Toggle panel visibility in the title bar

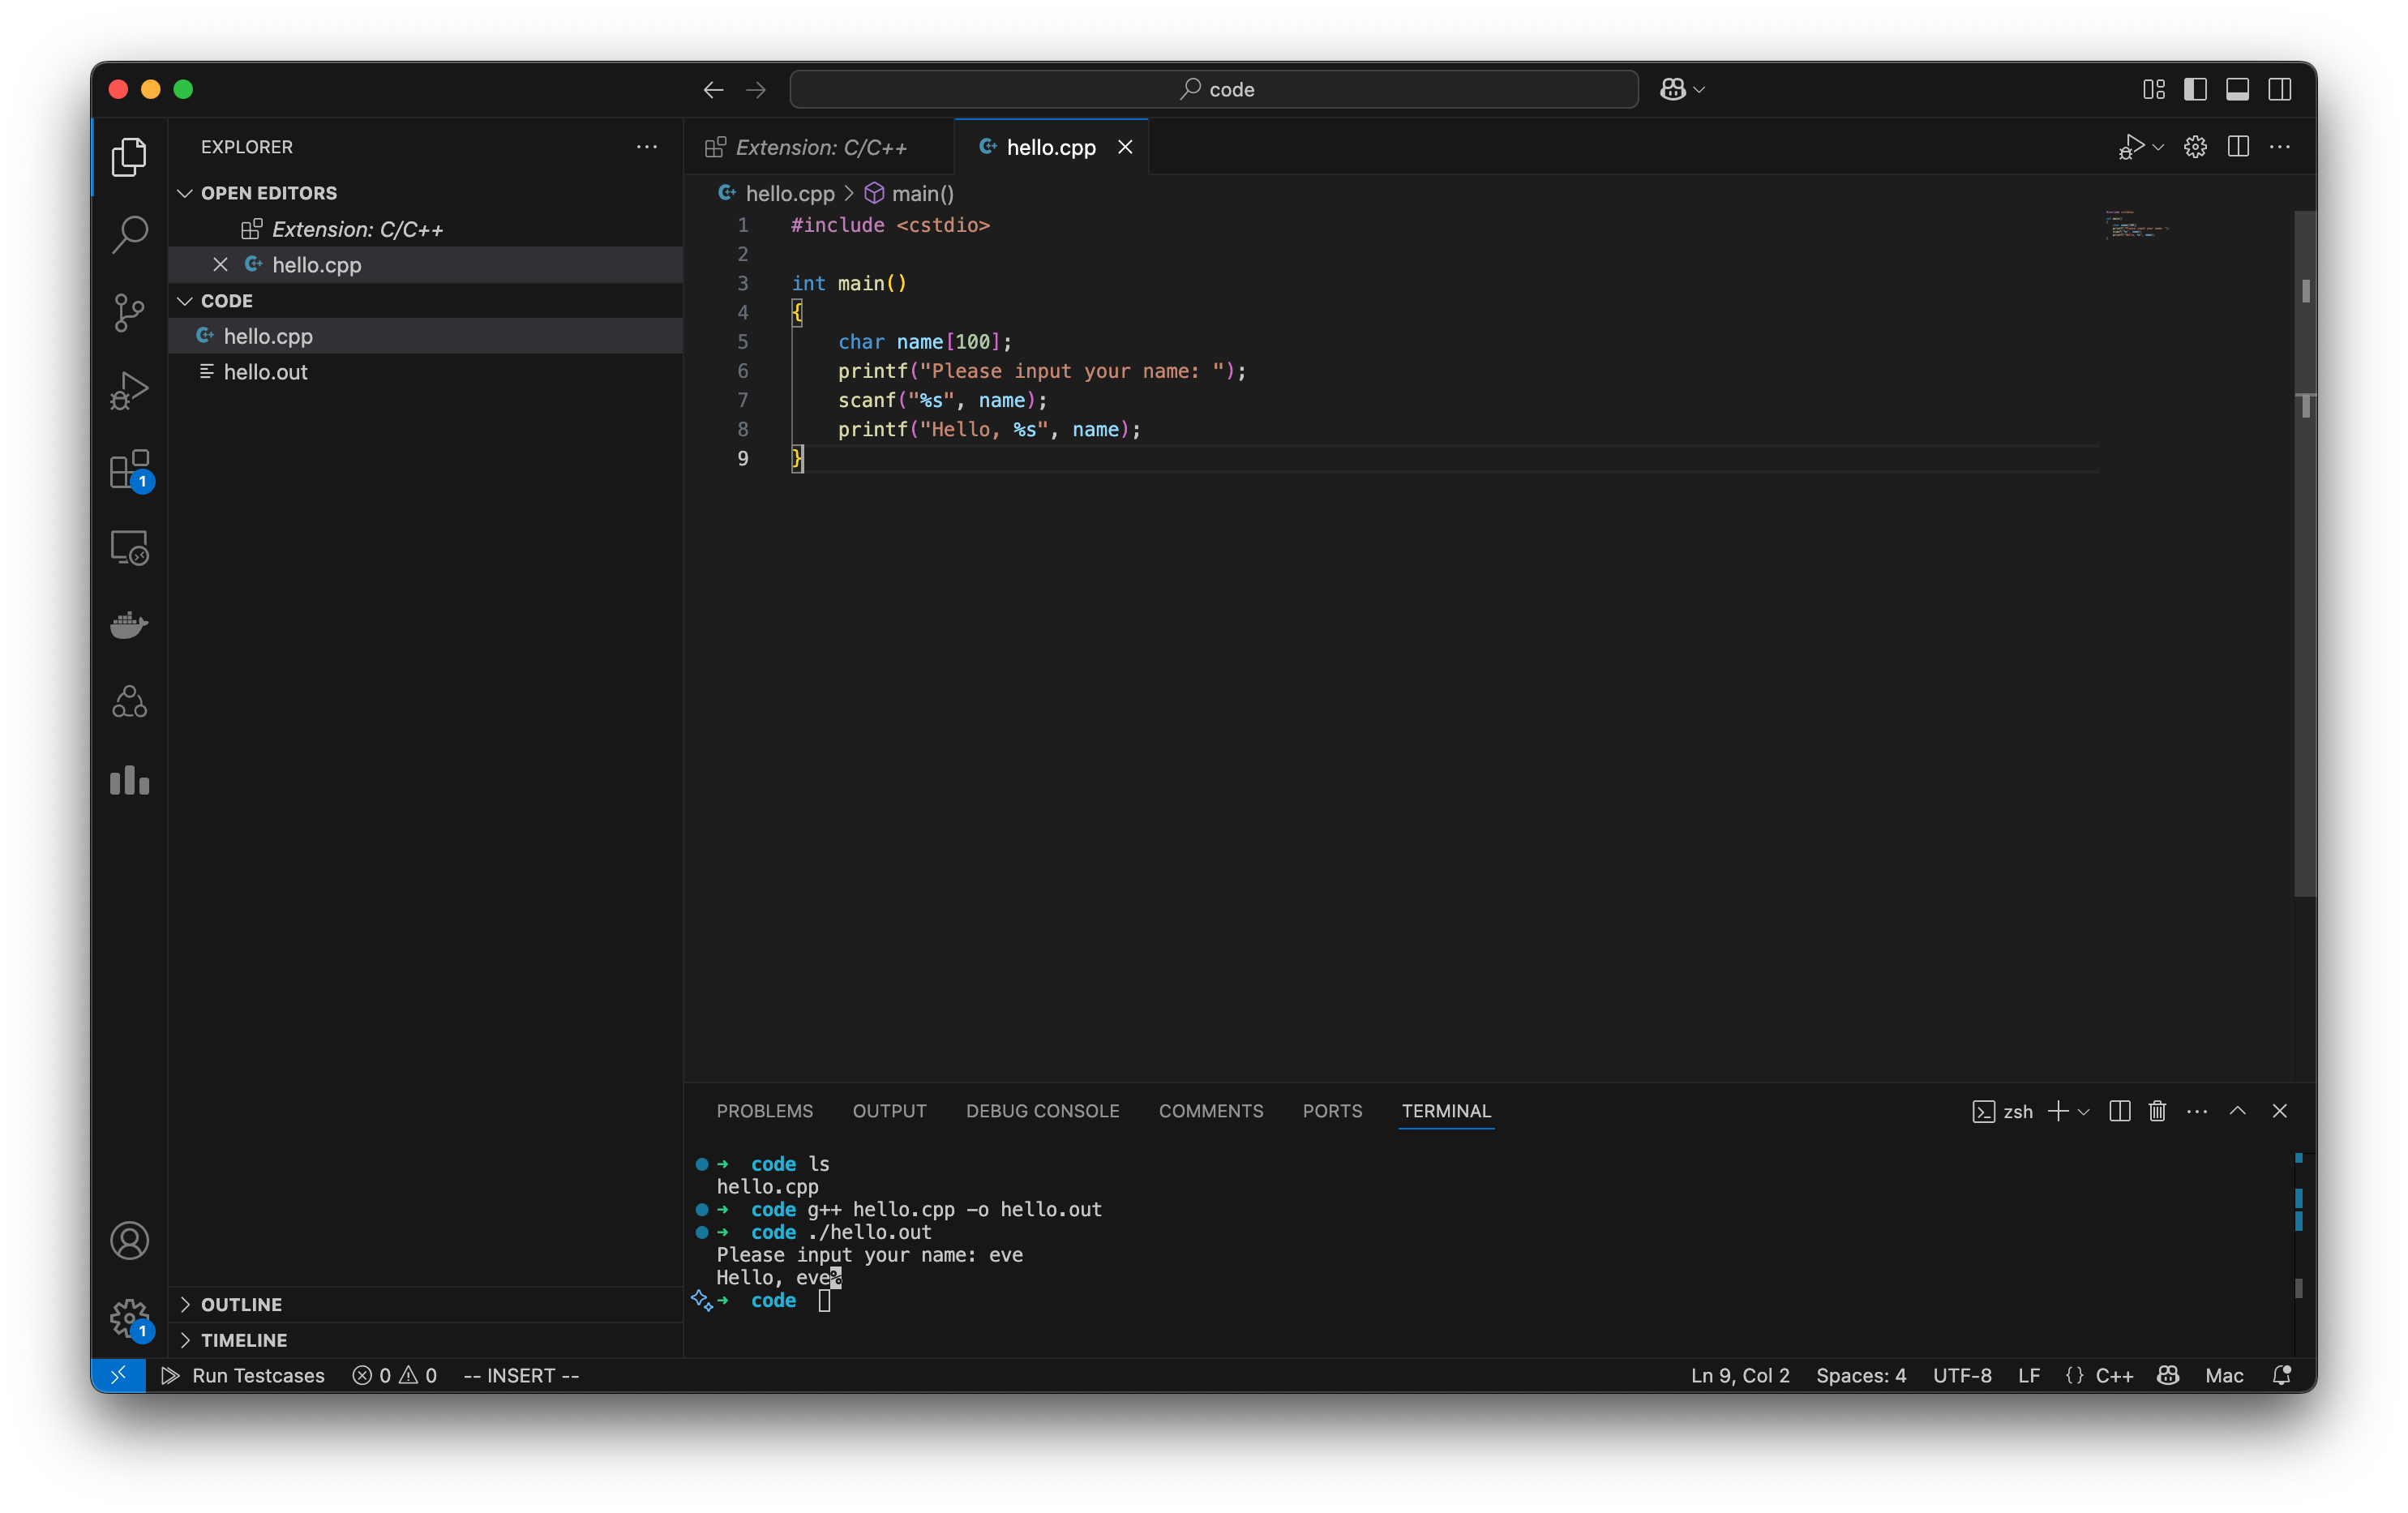coord(2237,89)
